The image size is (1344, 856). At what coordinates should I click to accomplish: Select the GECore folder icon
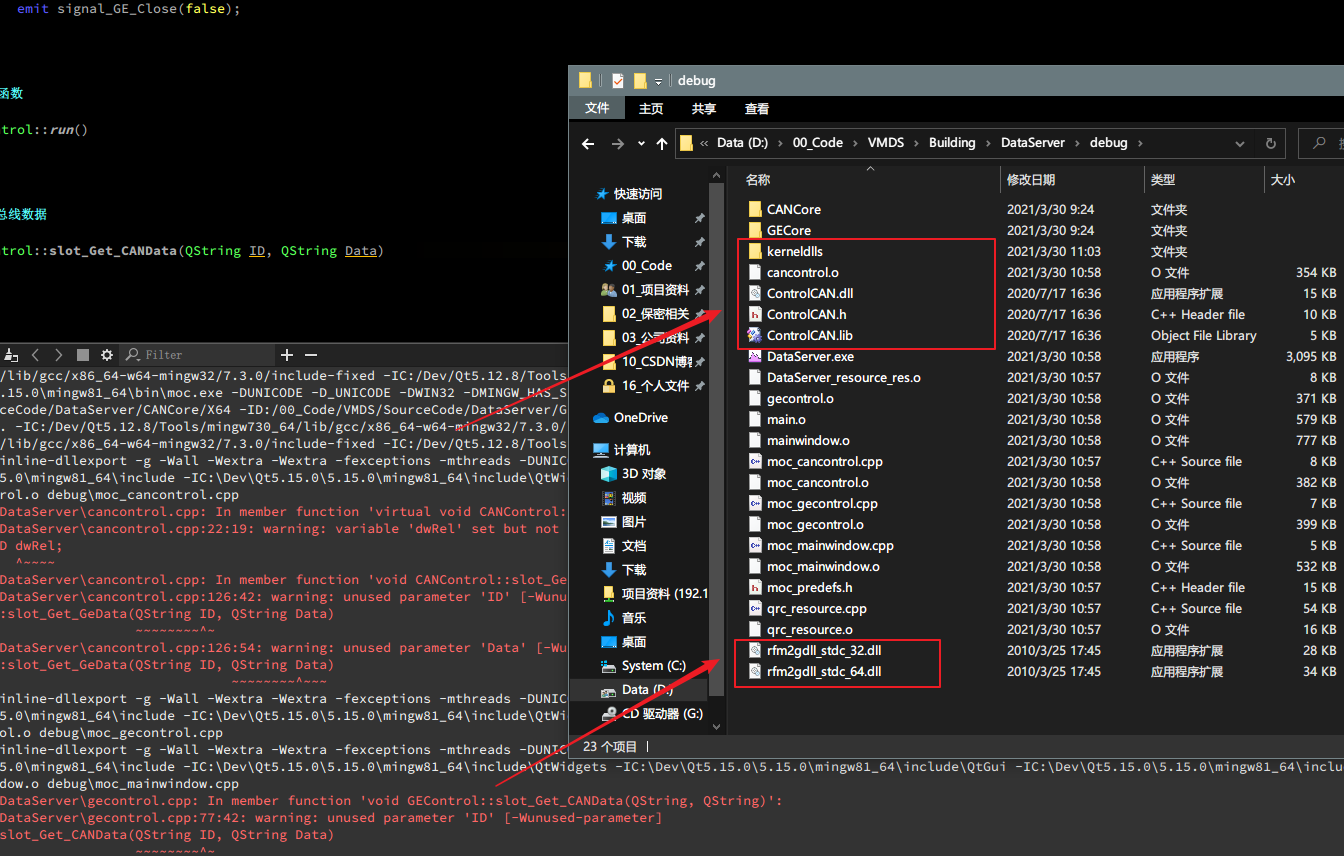point(755,230)
